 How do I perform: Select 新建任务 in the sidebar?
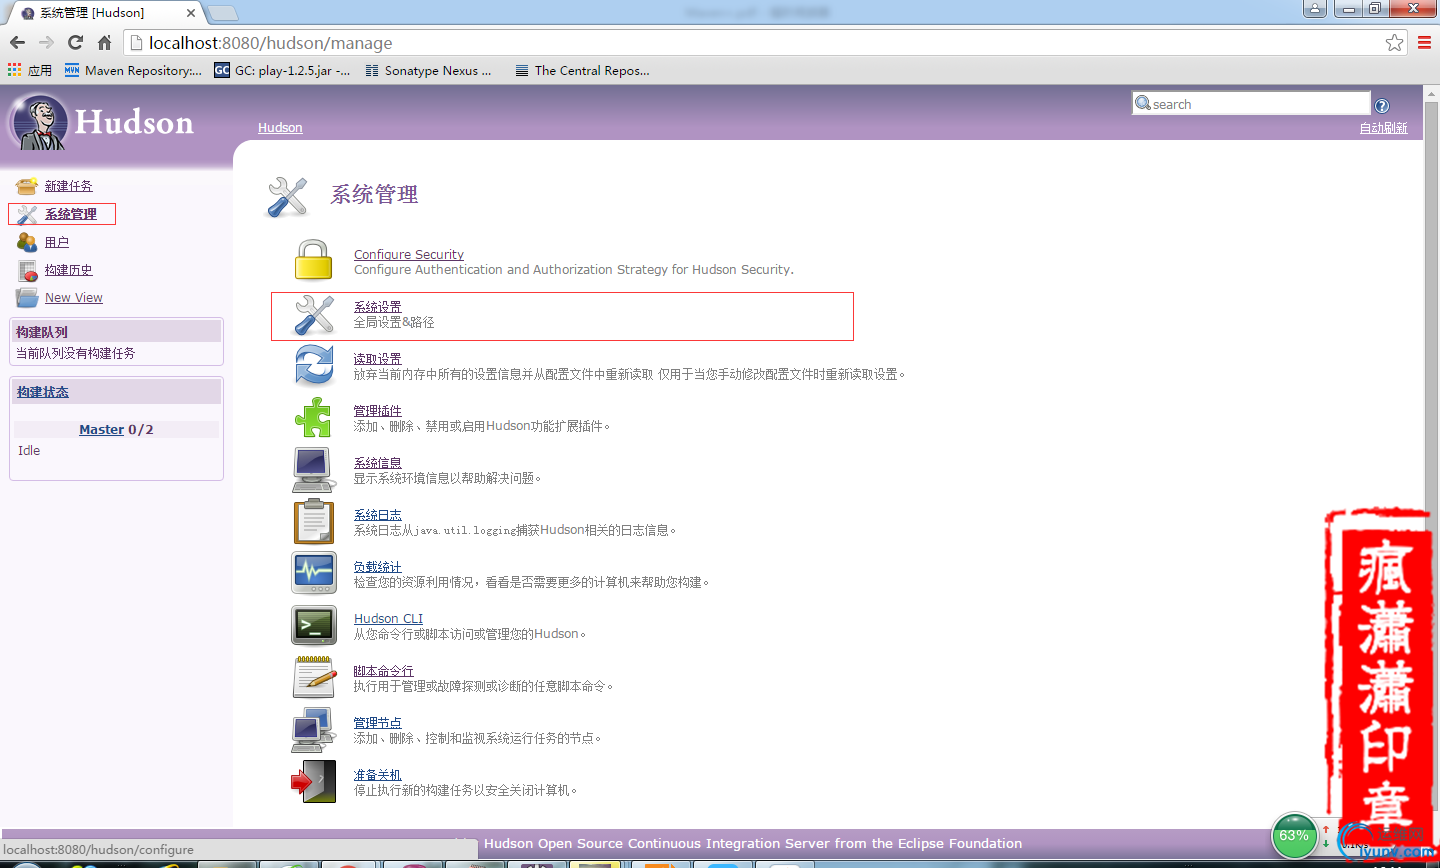[x=68, y=186]
